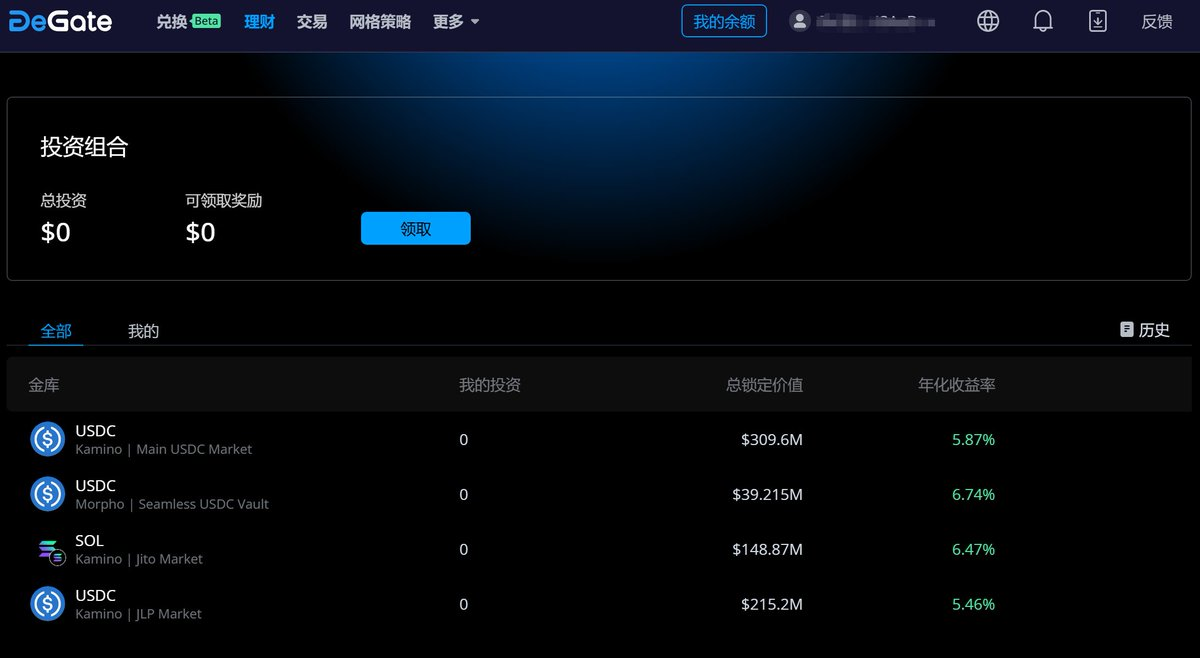1200x658 pixels.
Task: Click the 我的投资 column header
Action: 490,385
